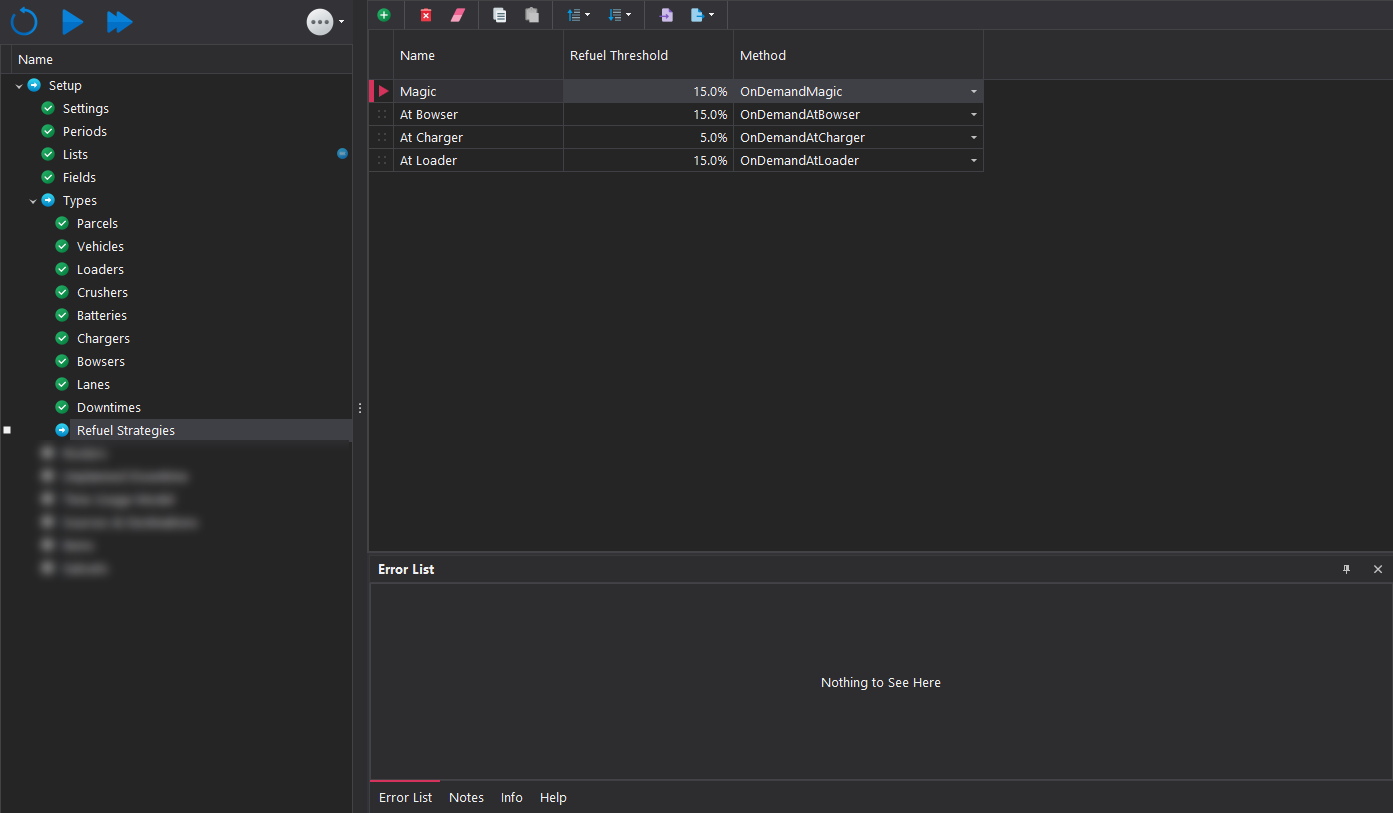
Task: Click the pink eraser clear icon
Action: (x=458, y=15)
